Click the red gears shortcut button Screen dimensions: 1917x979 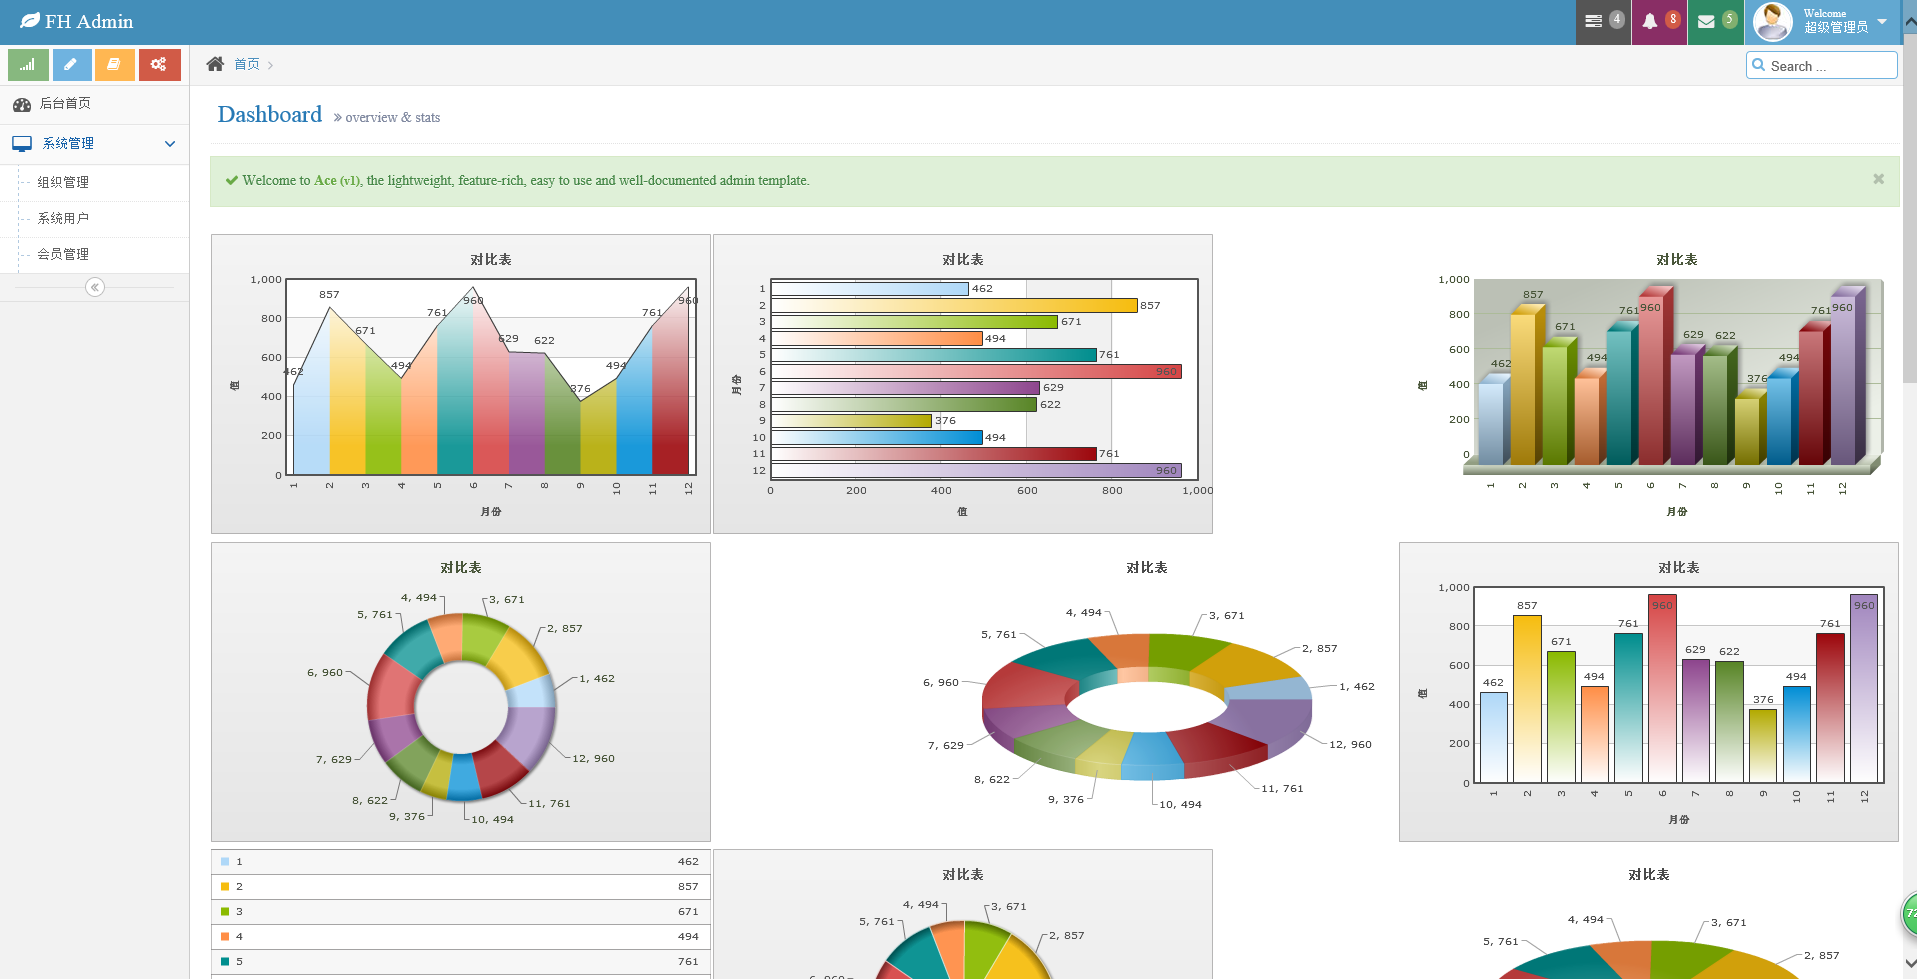[159, 65]
